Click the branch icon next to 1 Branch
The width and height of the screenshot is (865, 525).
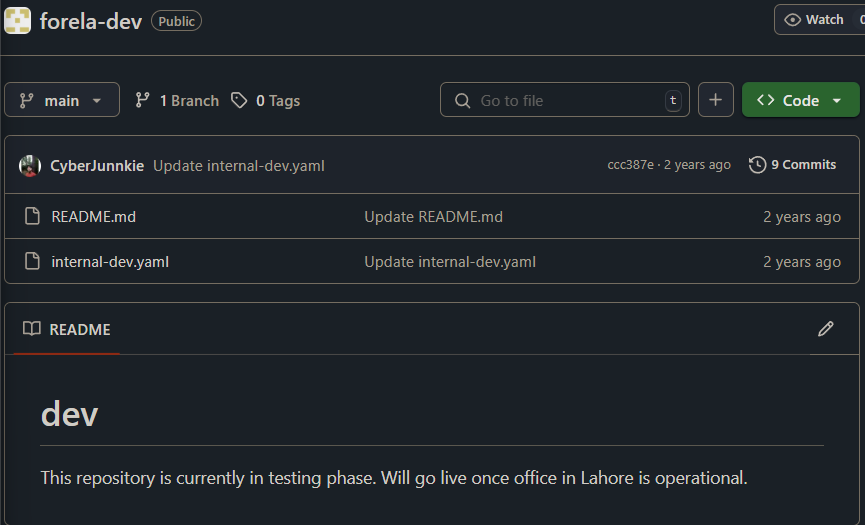tap(143, 100)
